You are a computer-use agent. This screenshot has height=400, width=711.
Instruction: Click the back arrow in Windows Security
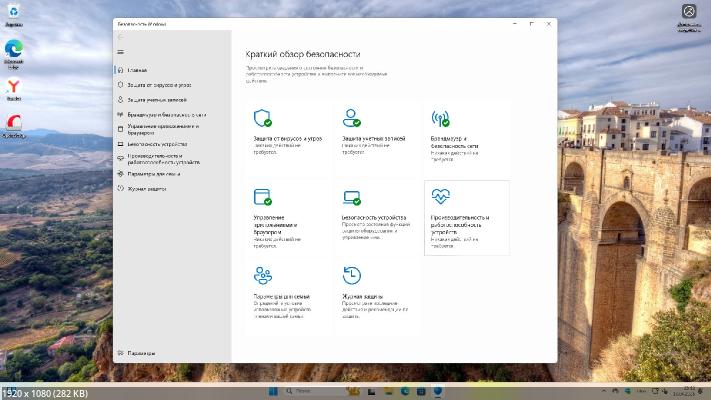(121, 37)
